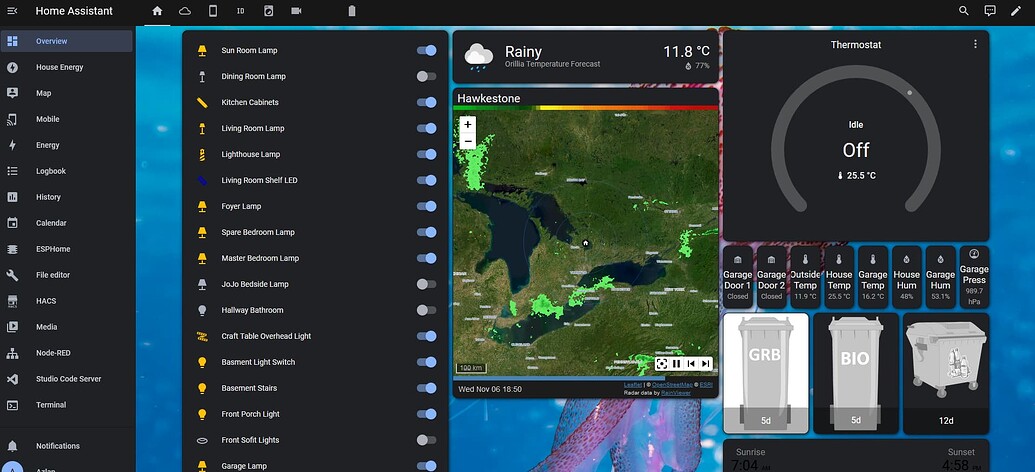Open the Thermostat three-dot menu

coord(975,44)
